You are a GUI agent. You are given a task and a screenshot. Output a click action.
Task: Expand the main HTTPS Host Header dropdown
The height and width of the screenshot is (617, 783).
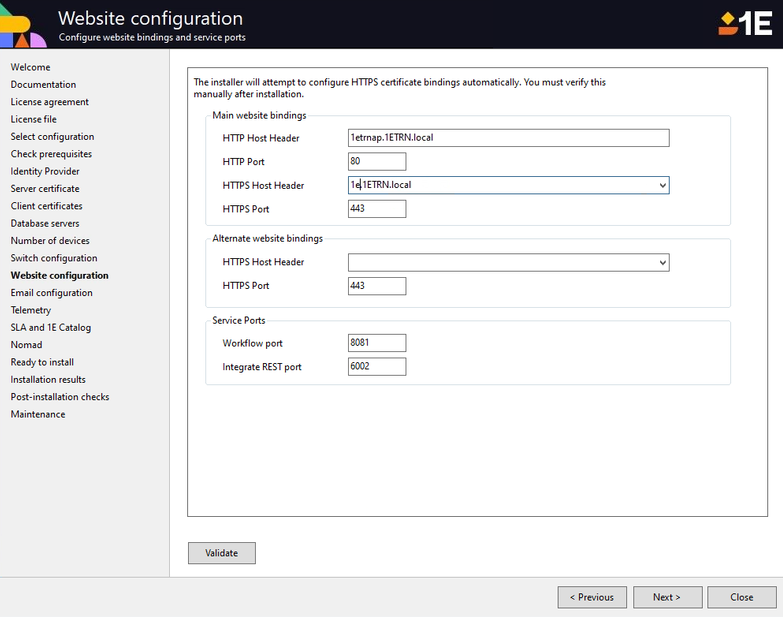tap(662, 186)
